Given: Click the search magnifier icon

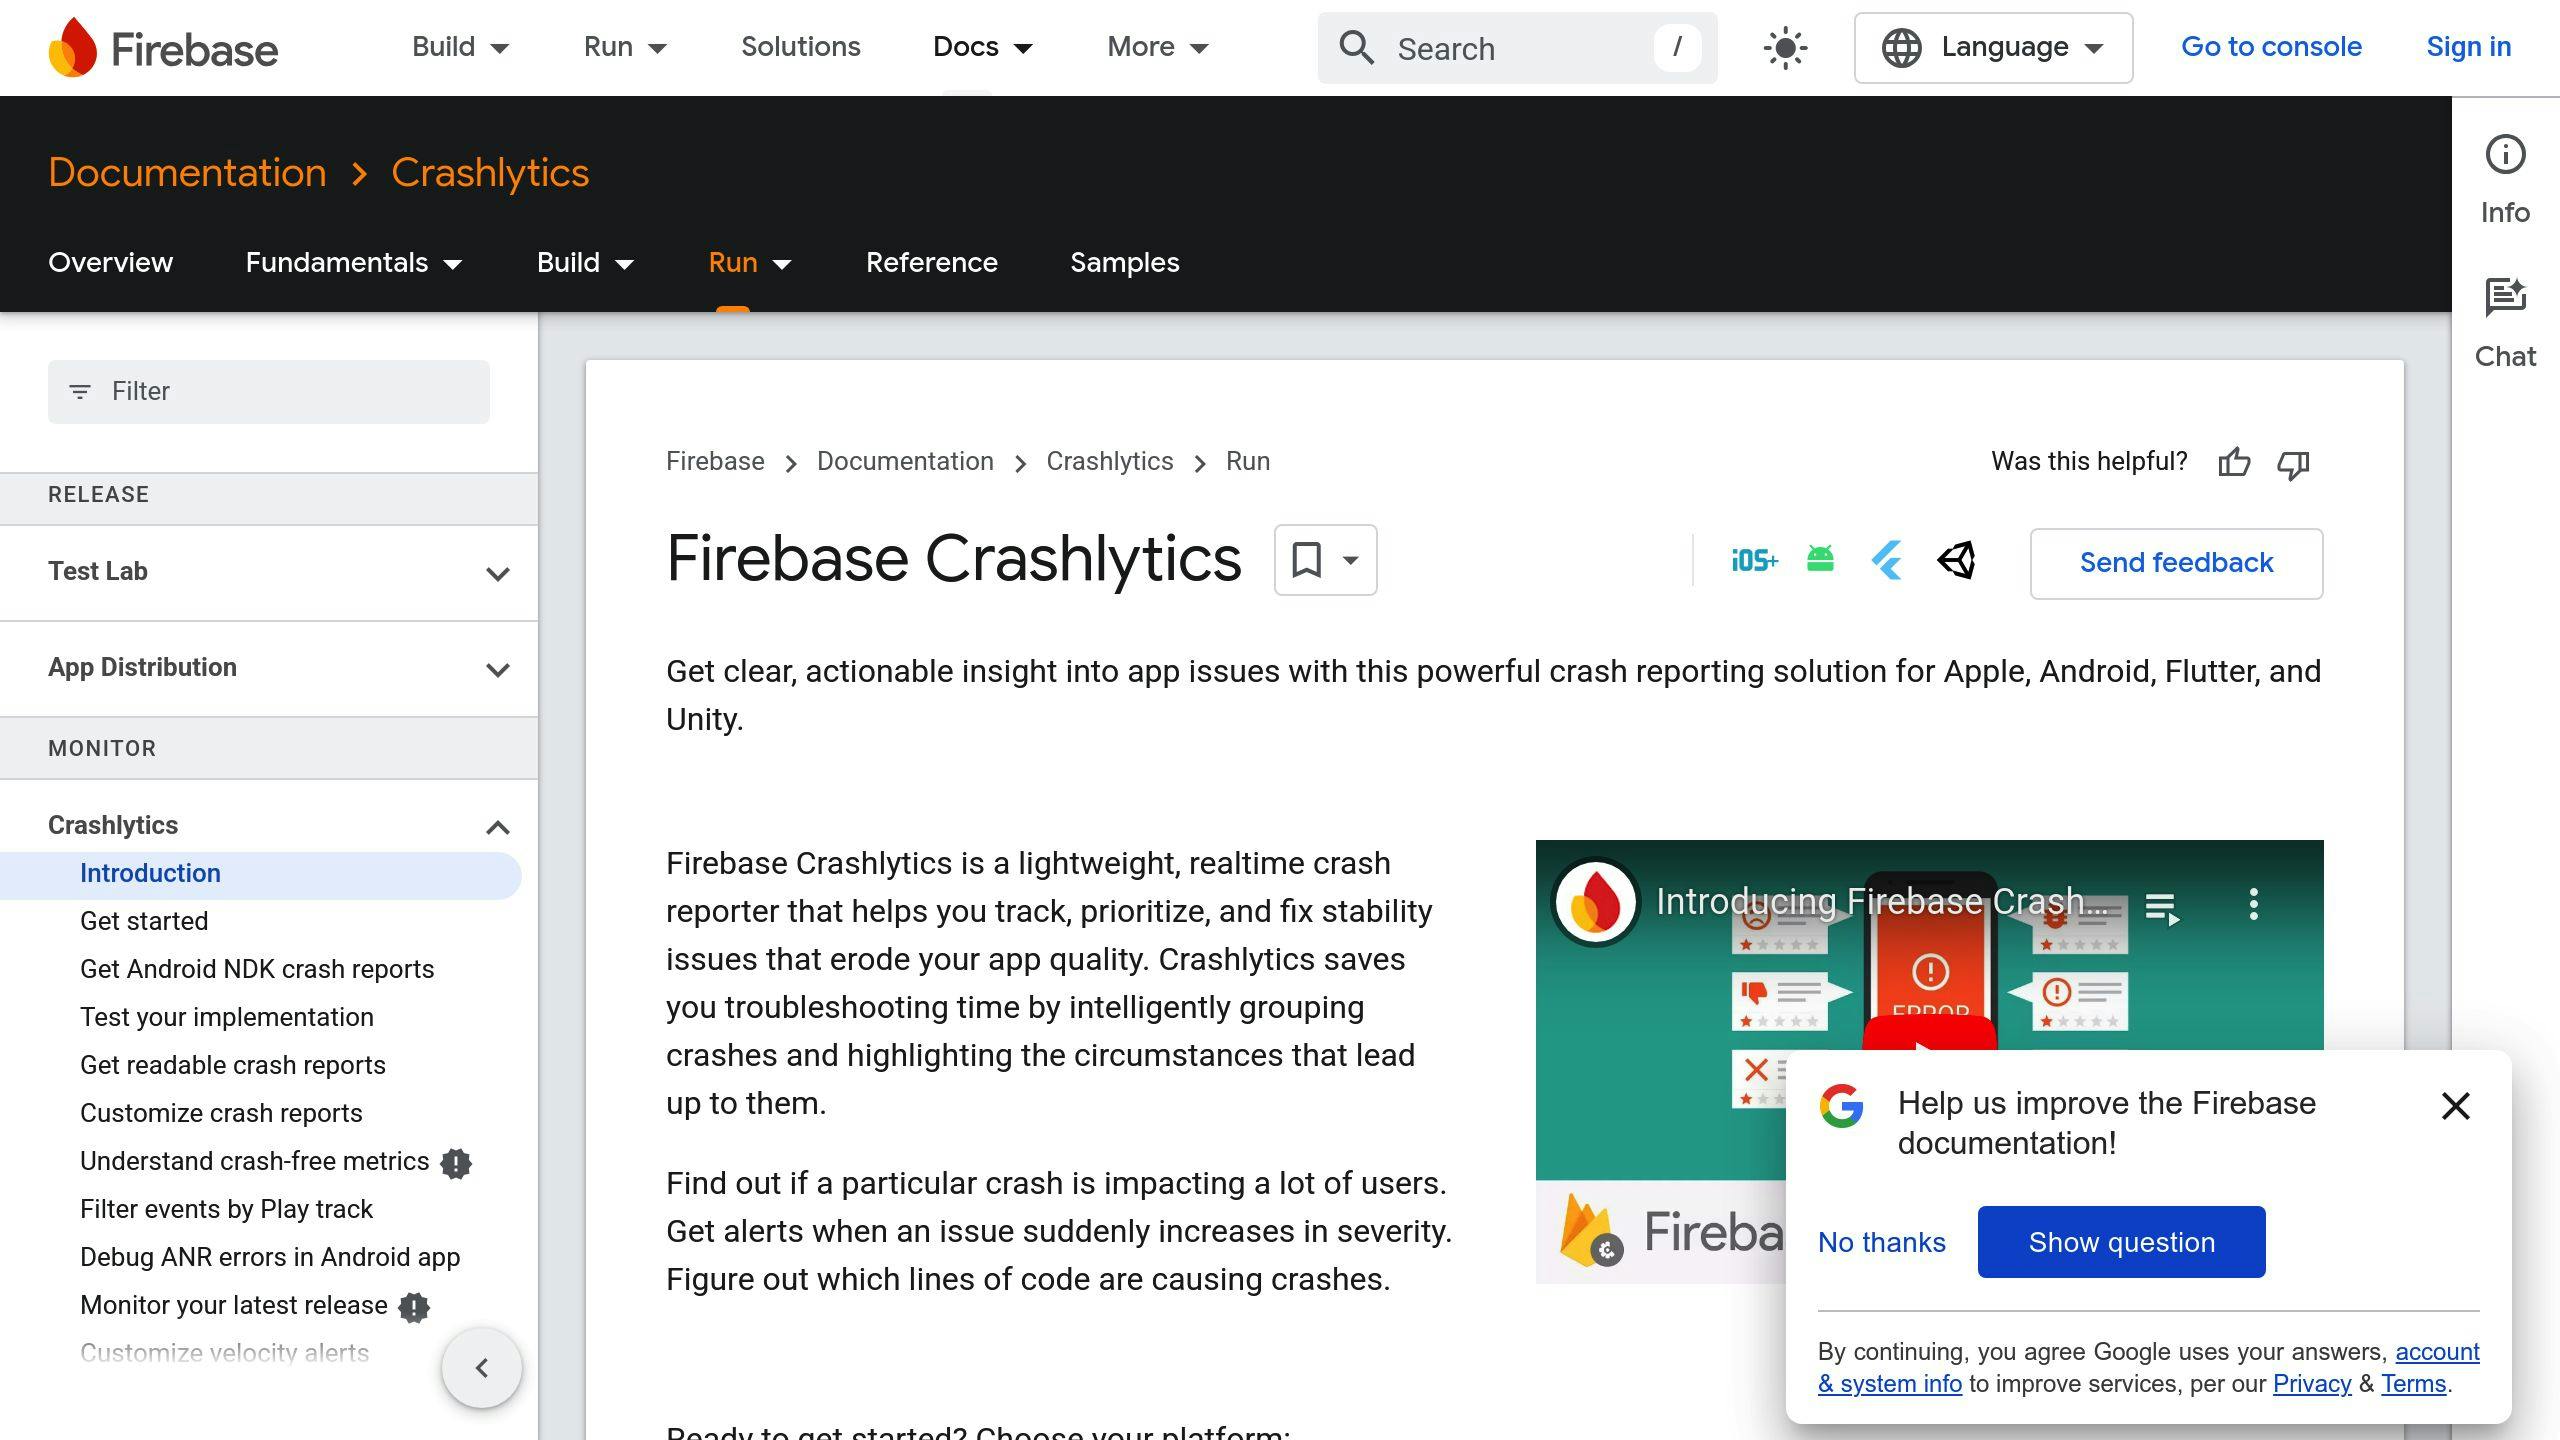Looking at the screenshot, I should [x=1356, y=47].
